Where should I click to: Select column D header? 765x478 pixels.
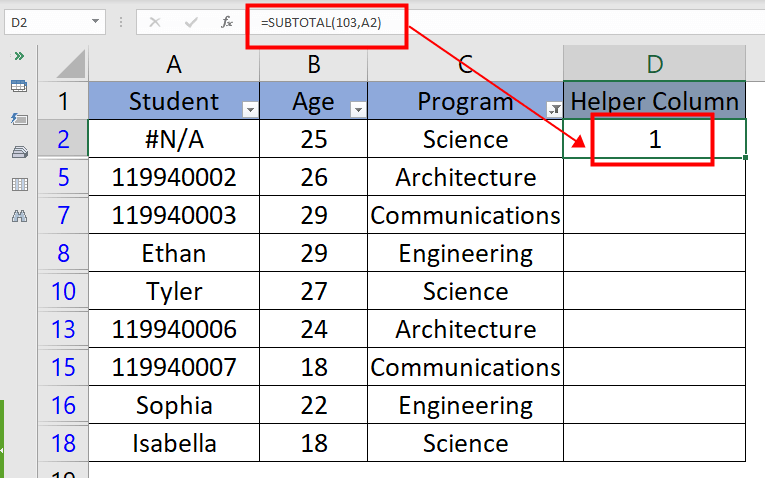coord(654,65)
